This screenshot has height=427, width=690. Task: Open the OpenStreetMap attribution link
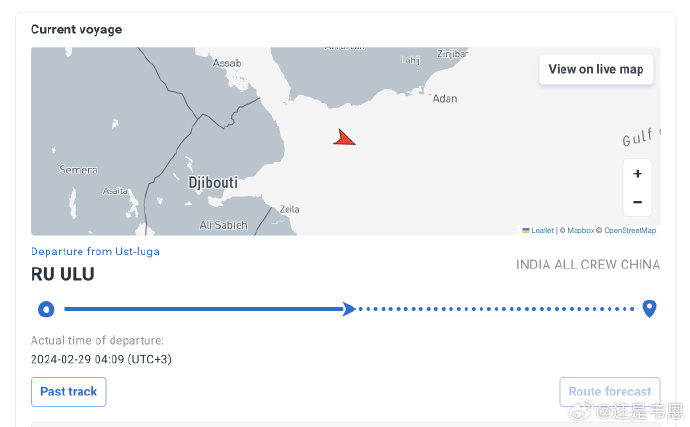[630, 230]
